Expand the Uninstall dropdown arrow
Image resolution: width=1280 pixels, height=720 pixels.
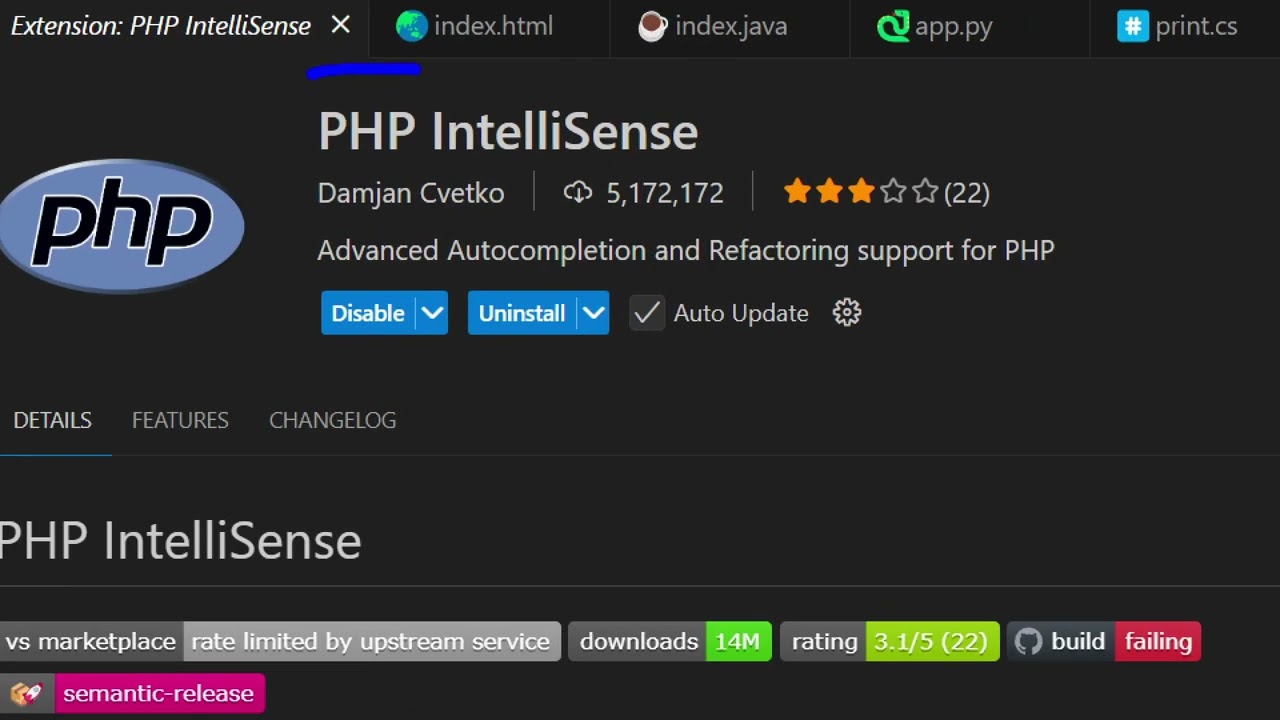(594, 313)
